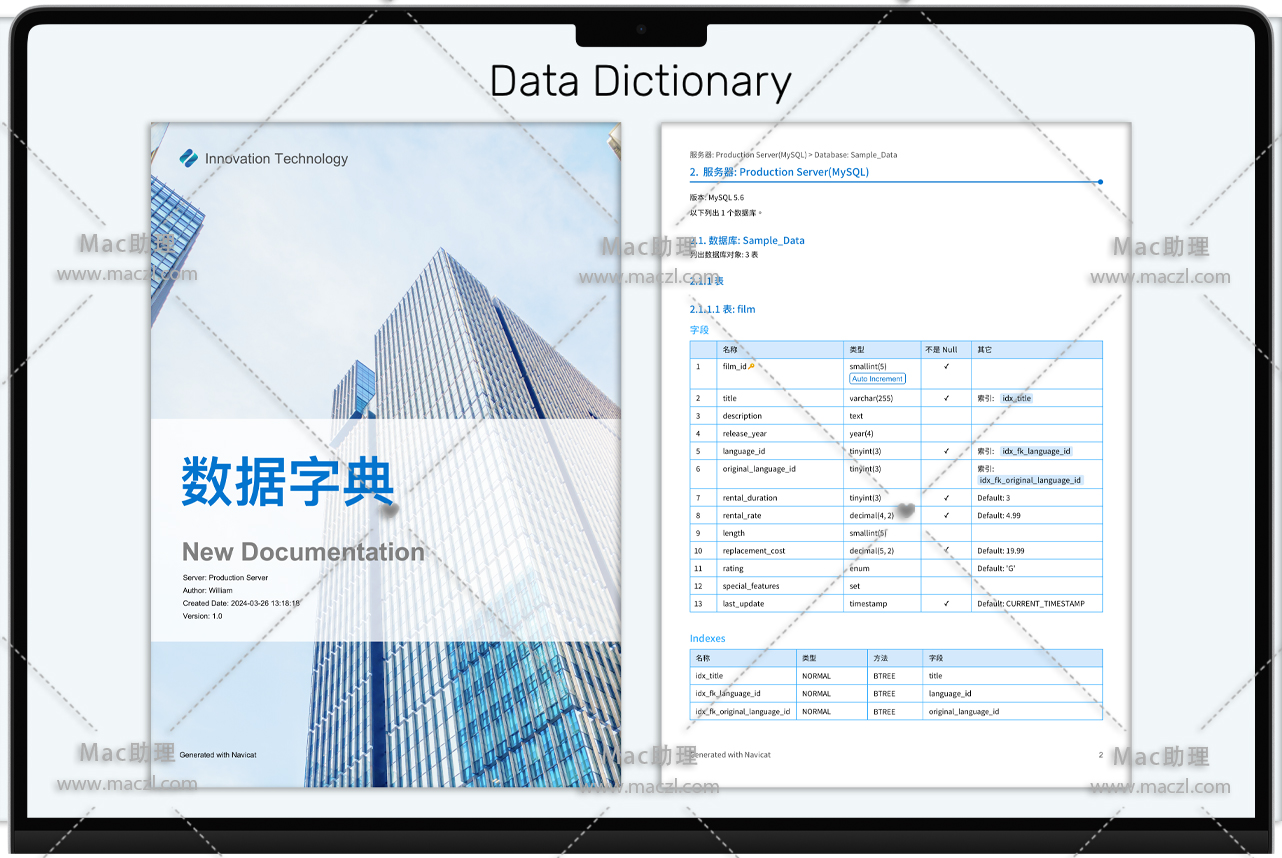Click the Auto Increment badge under smallint(5)
1282x858 pixels.
(877, 379)
